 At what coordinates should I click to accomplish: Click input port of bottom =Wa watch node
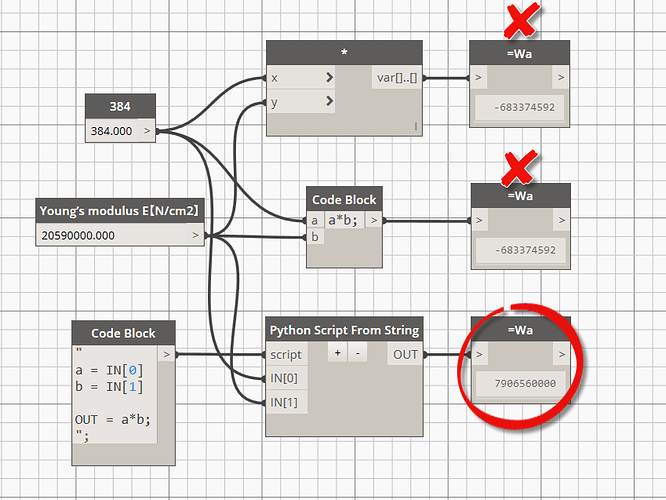480,354
